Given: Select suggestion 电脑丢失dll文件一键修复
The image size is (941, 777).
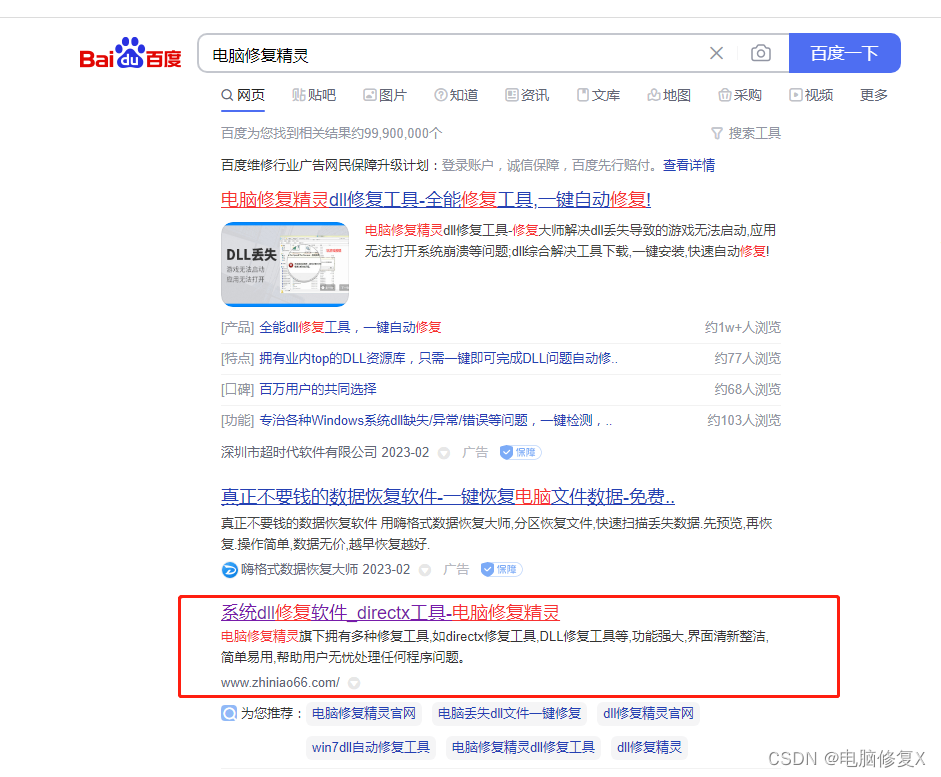Looking at the screenshot, I should pos(510,713).
